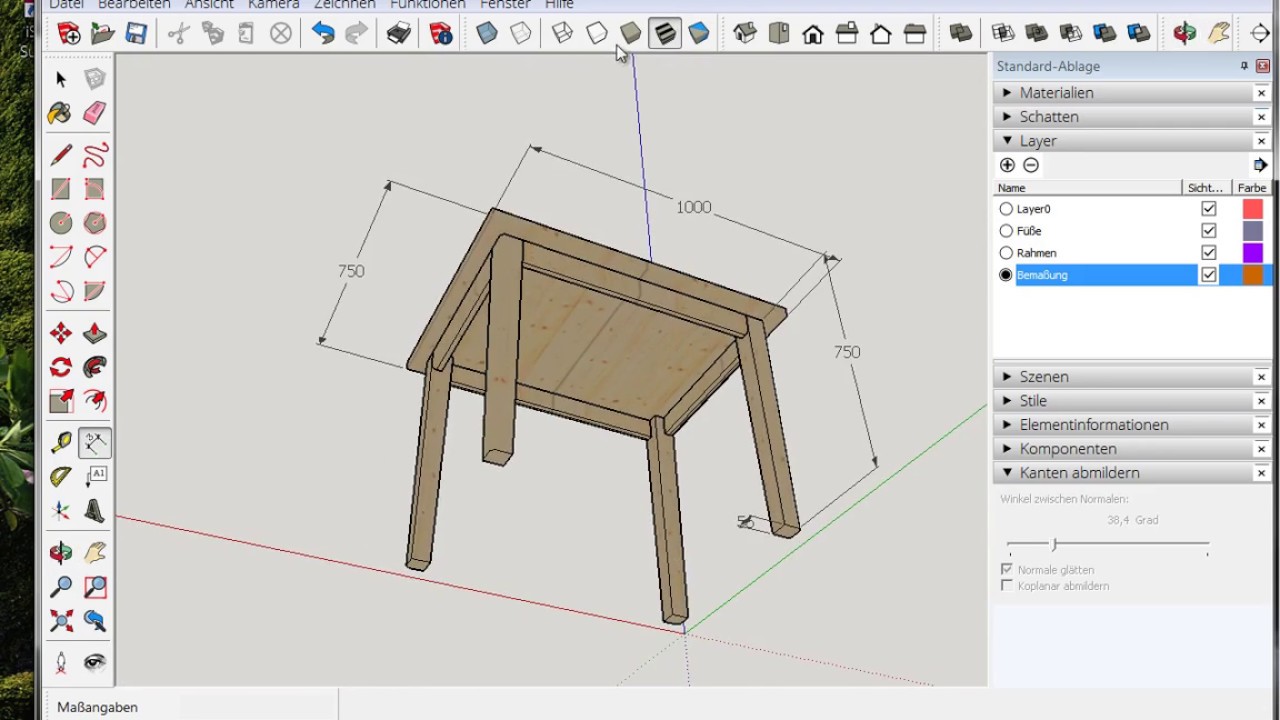Add a new layer with plus button
This screenshot has width=1280, height=720.
pyautogui.click(x=1007, y=165)
